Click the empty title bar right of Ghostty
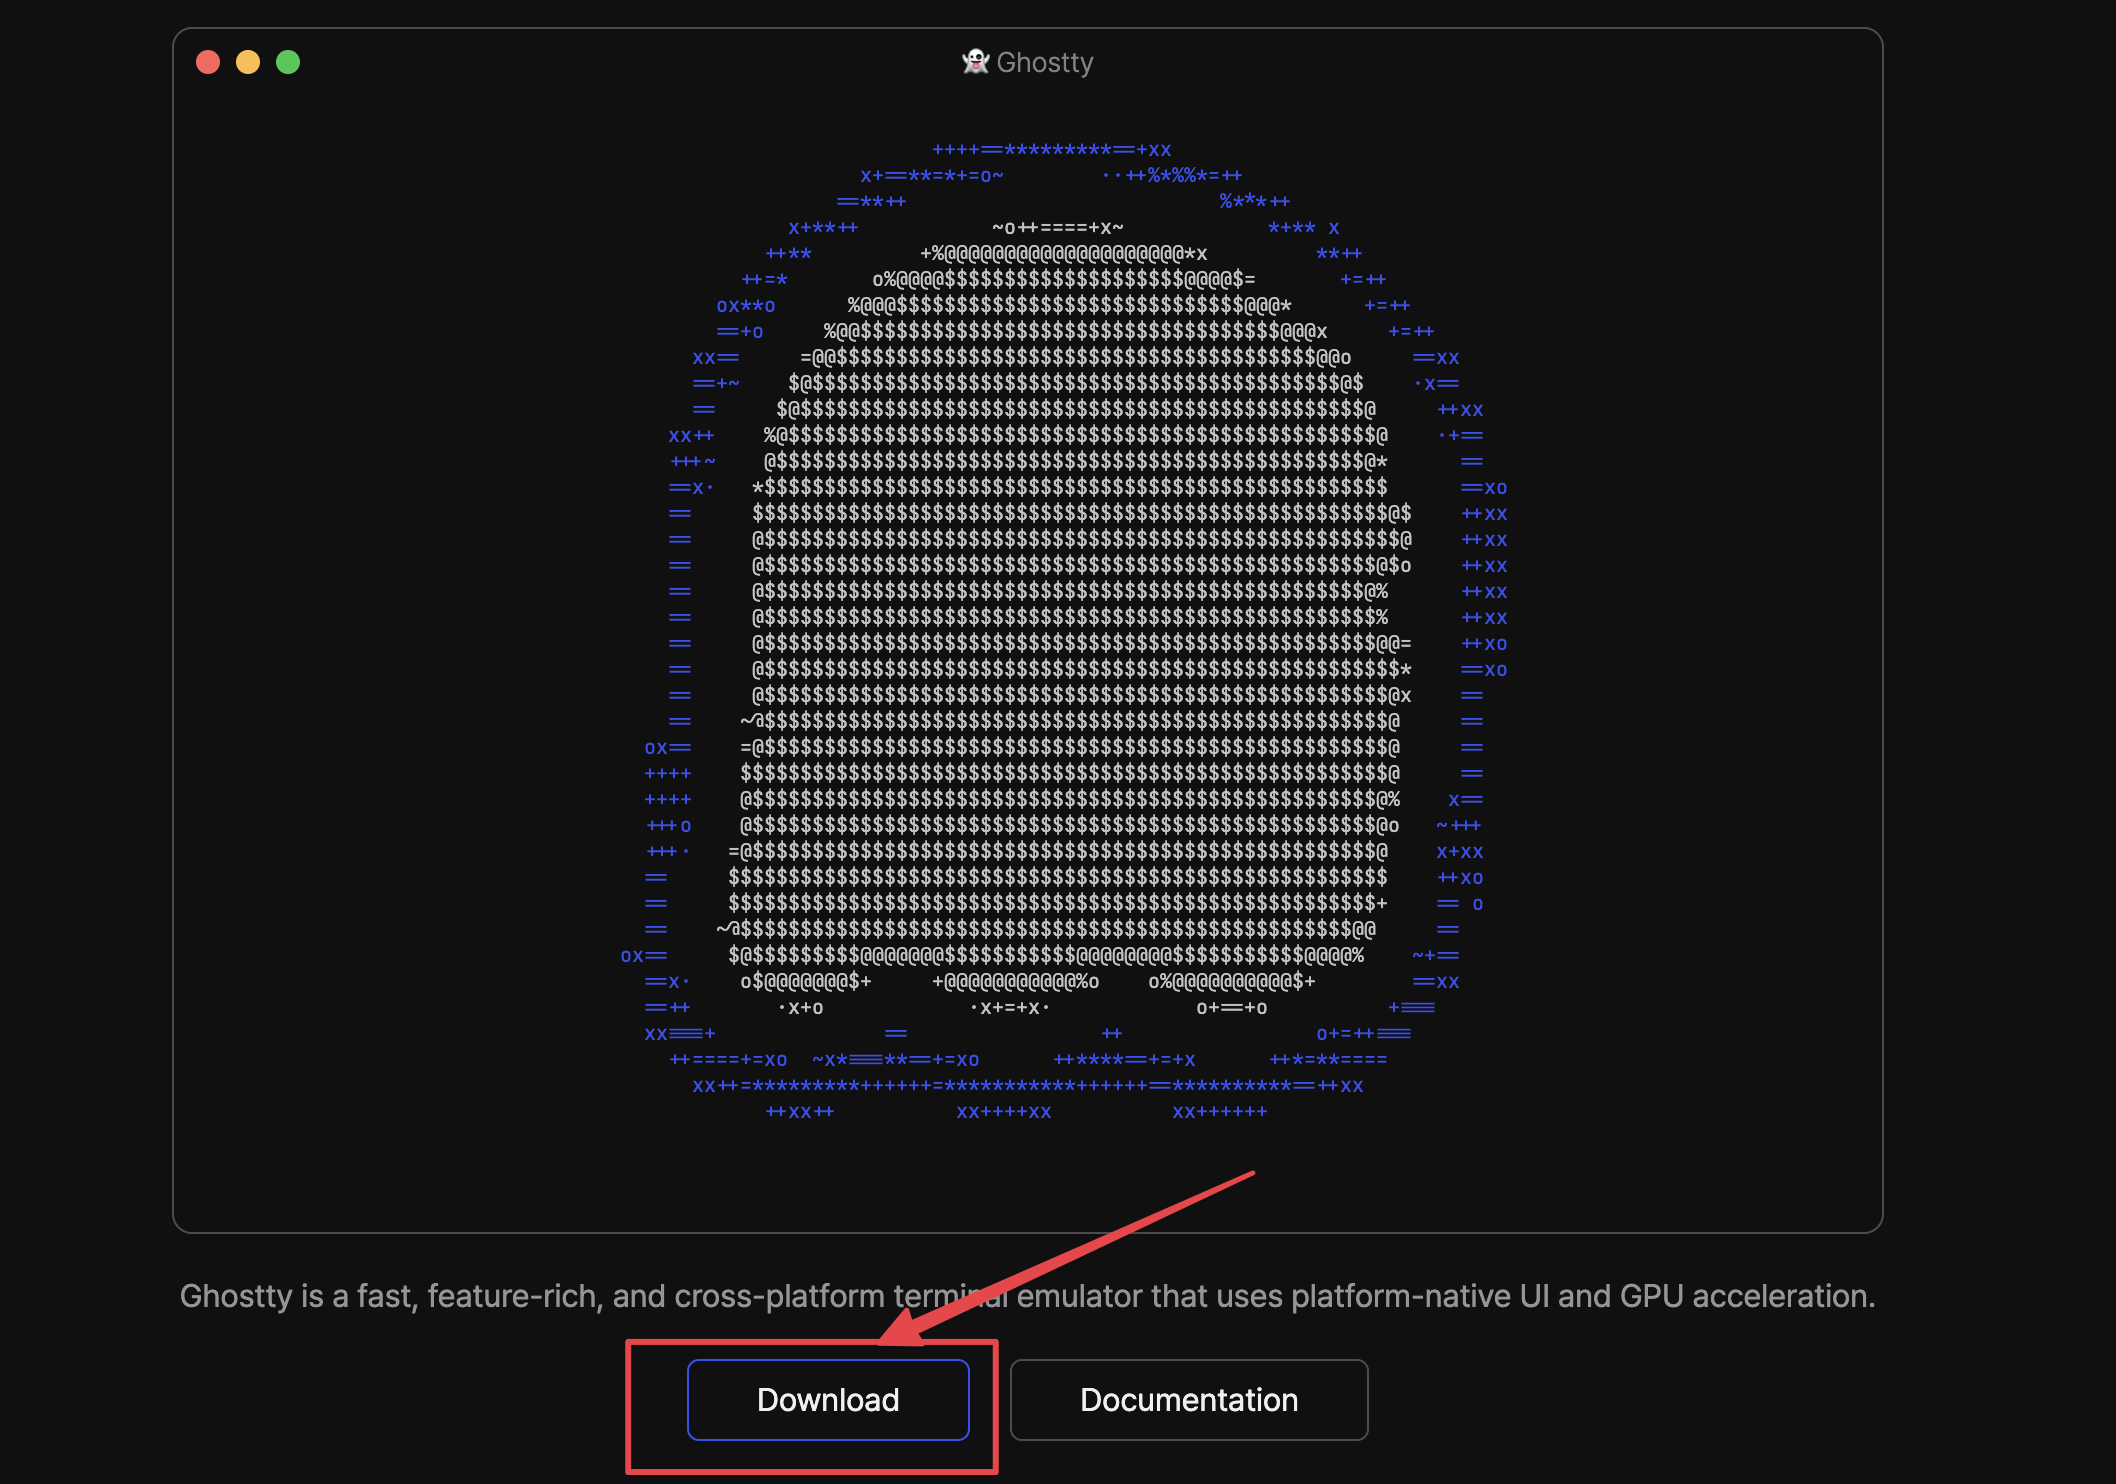Image resolution: width=2116 pixels, height=1484 pixels. (1500, 62)
